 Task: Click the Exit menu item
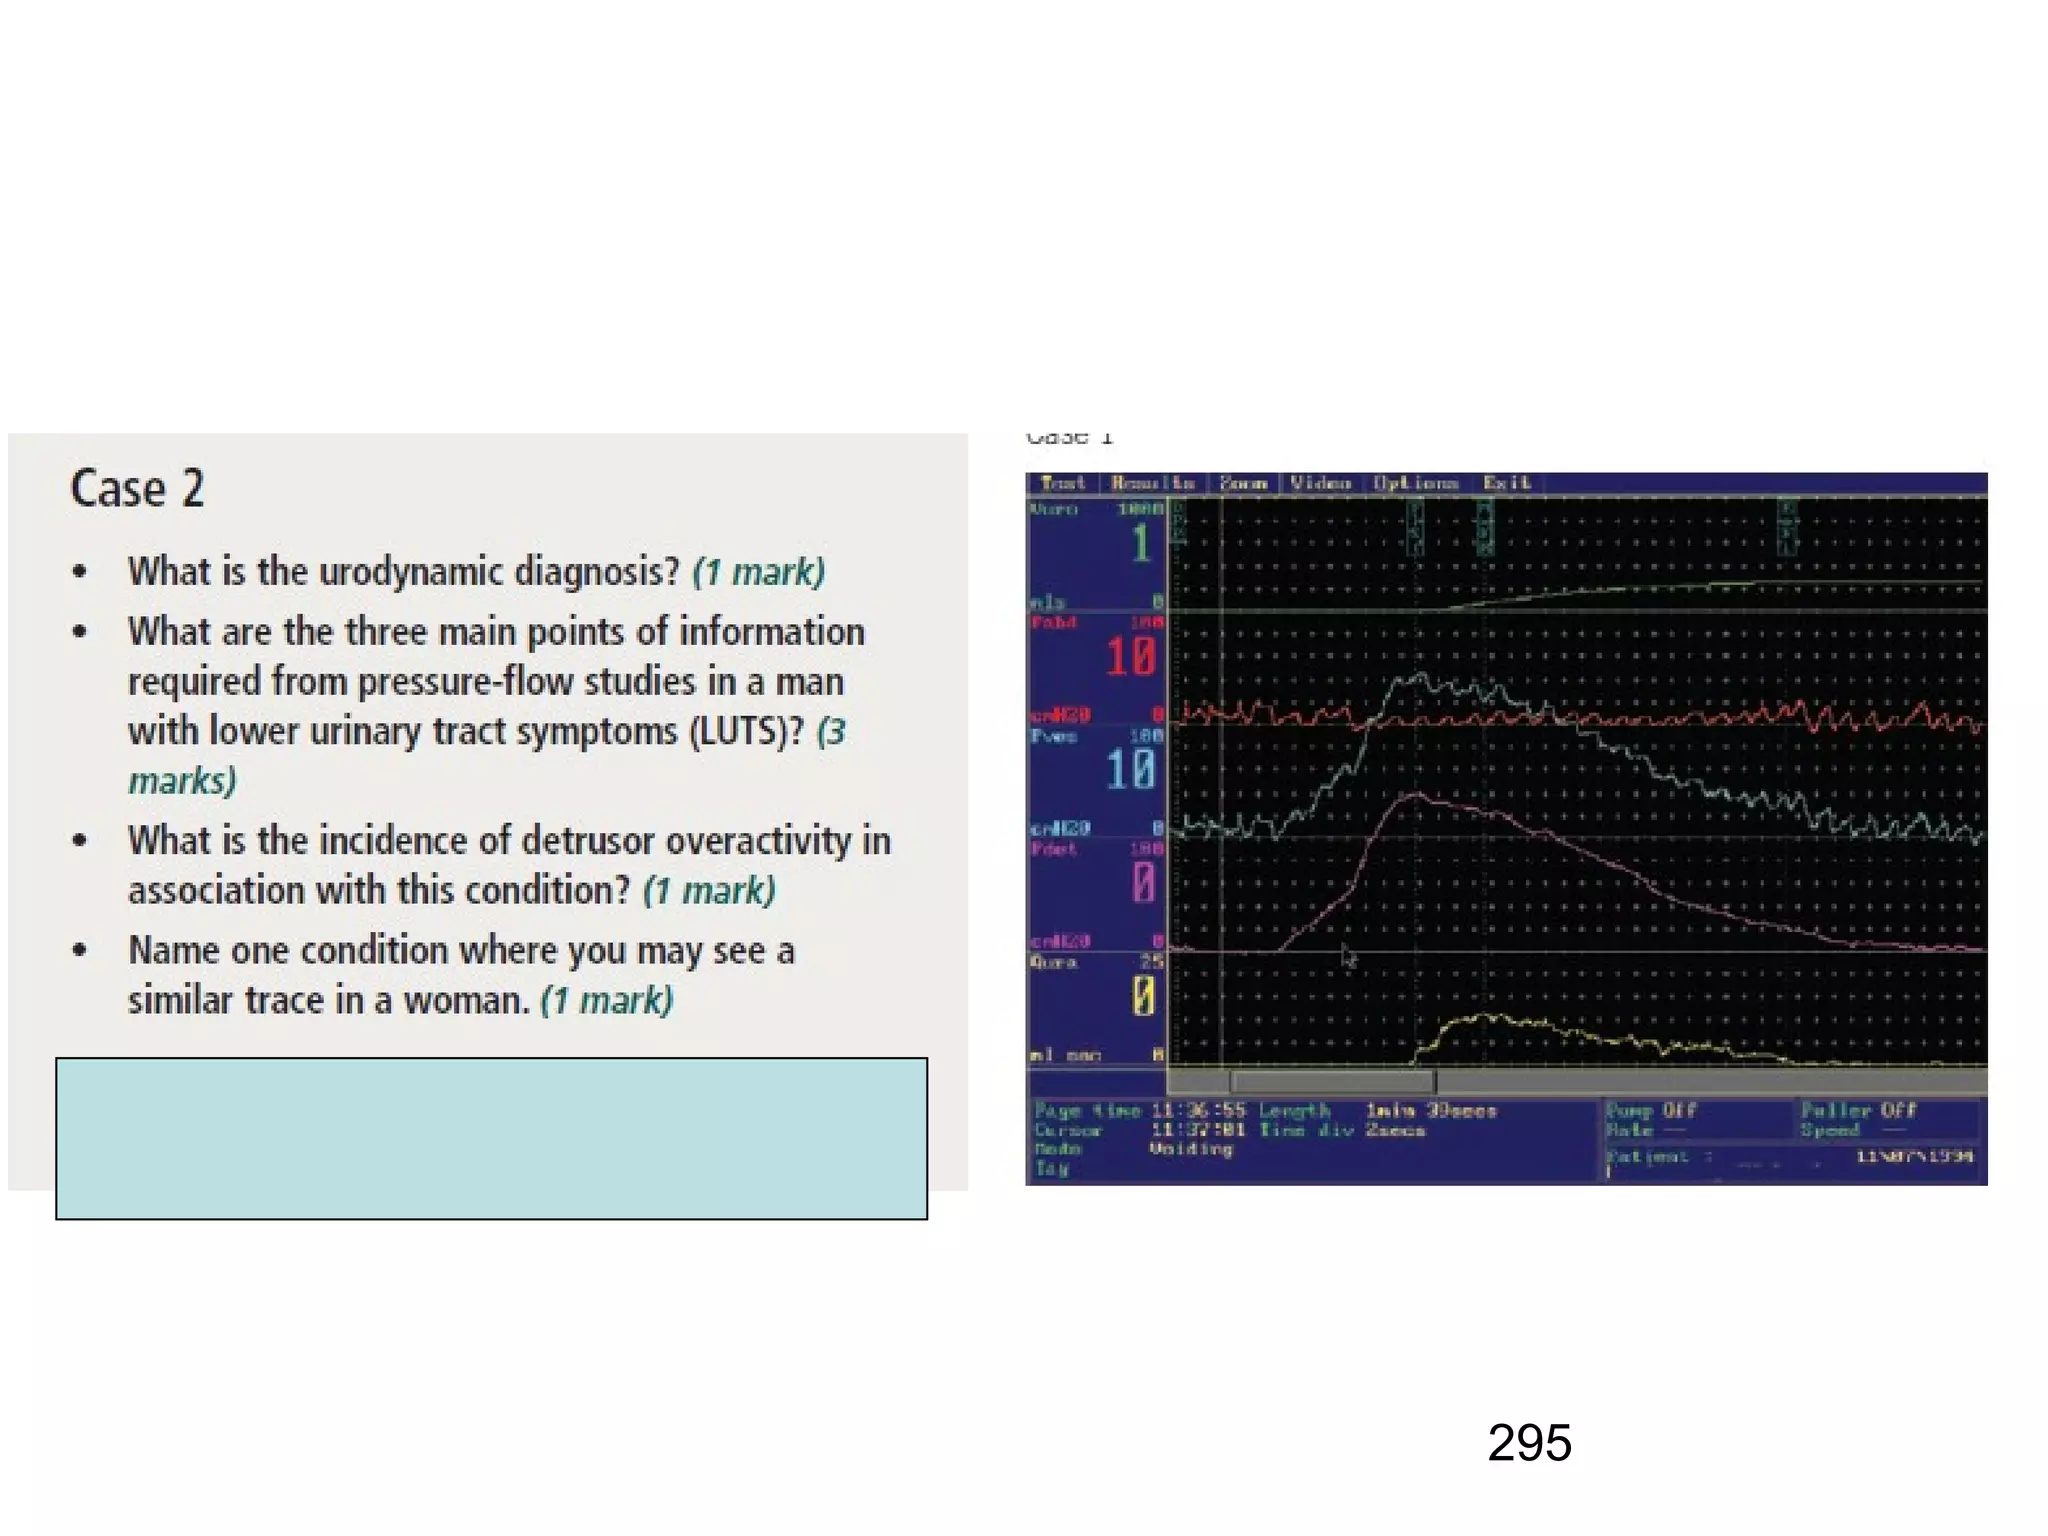(1506, 483)
